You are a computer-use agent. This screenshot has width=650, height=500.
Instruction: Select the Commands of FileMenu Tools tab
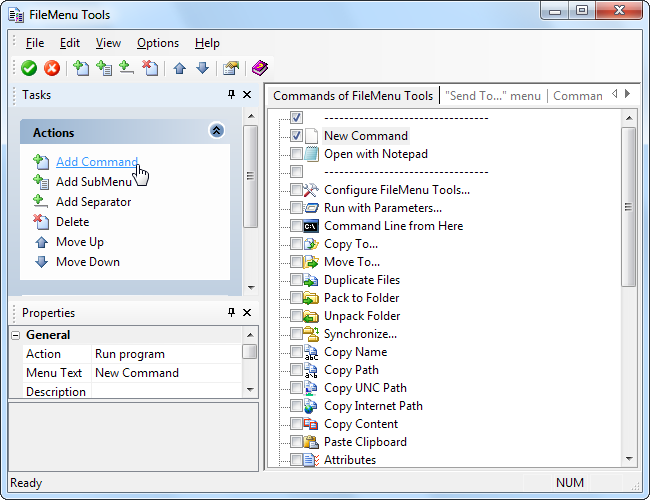point(353,96)
